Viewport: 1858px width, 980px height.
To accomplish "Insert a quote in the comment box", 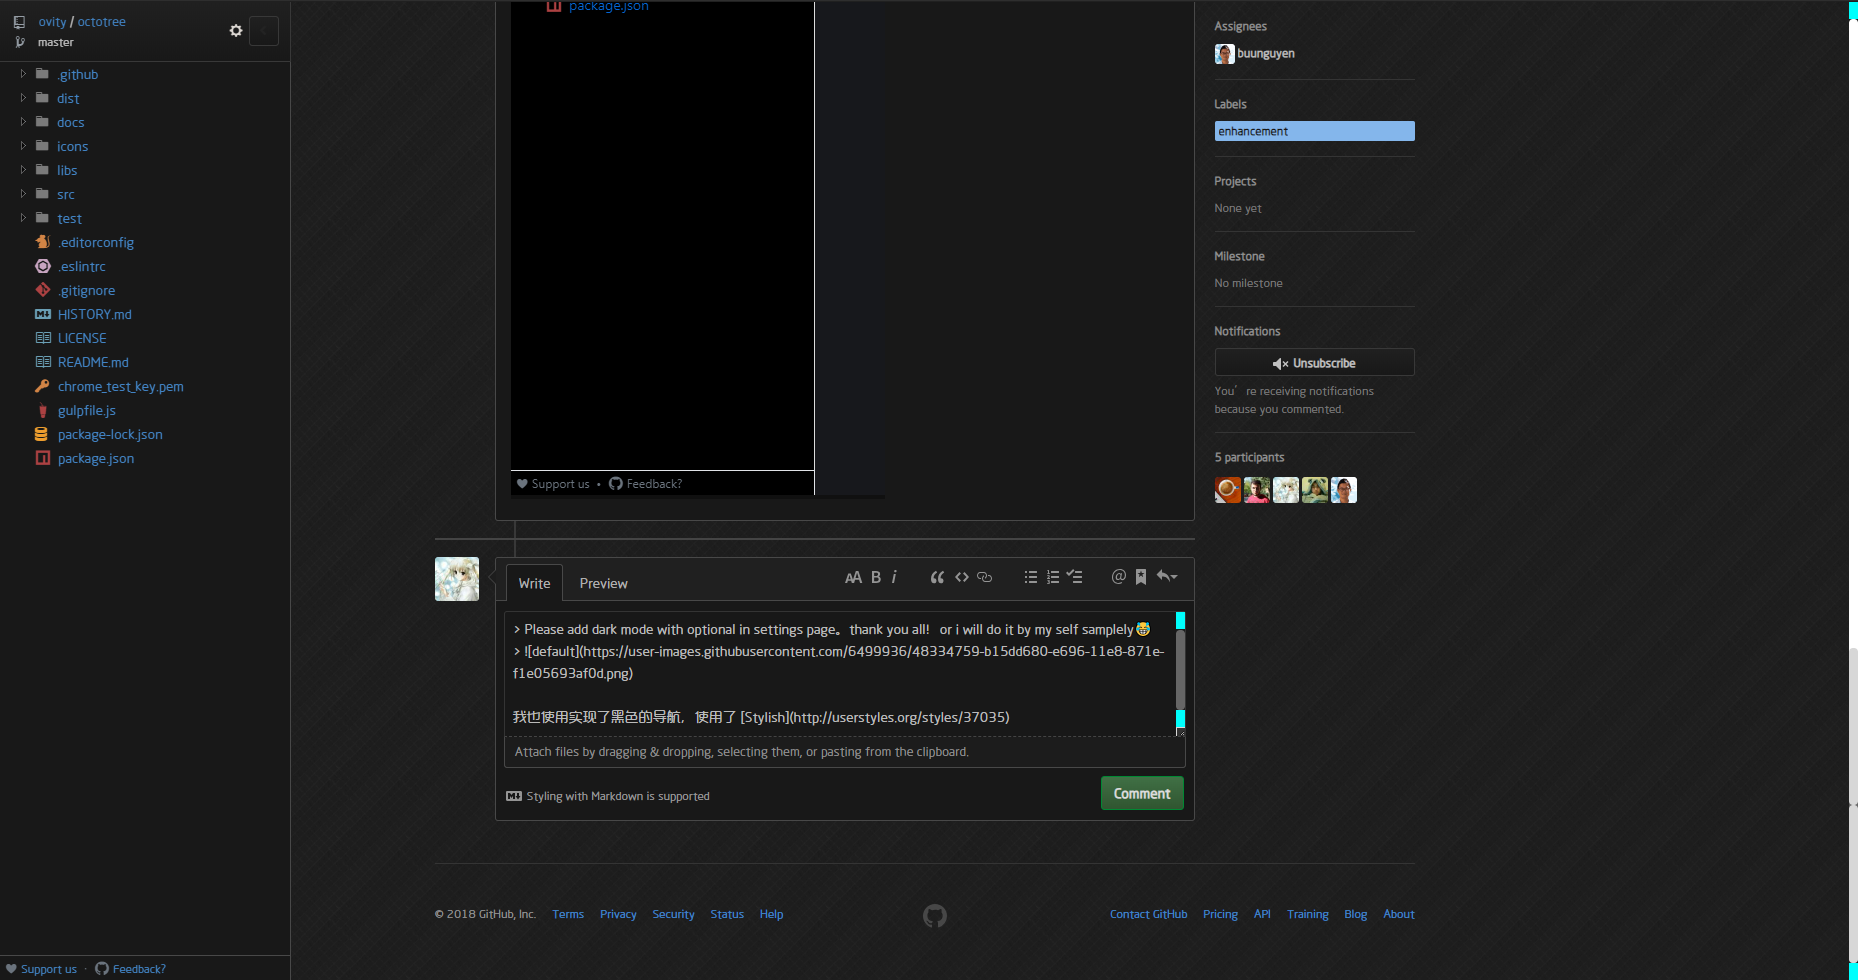I will [937, 577].
